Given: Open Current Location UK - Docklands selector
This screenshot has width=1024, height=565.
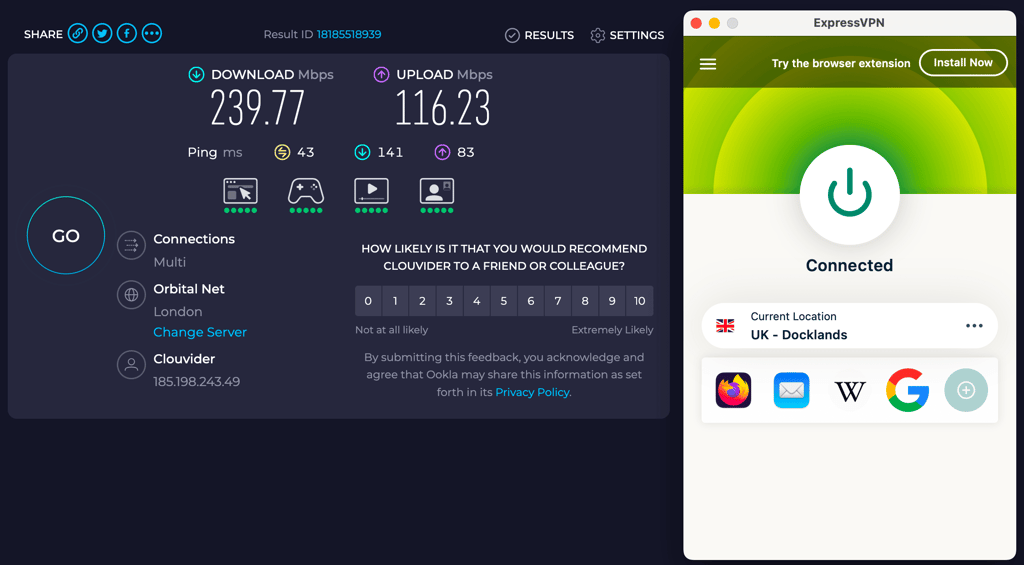Looking at the screenshot, I should (x=850, y=326).
